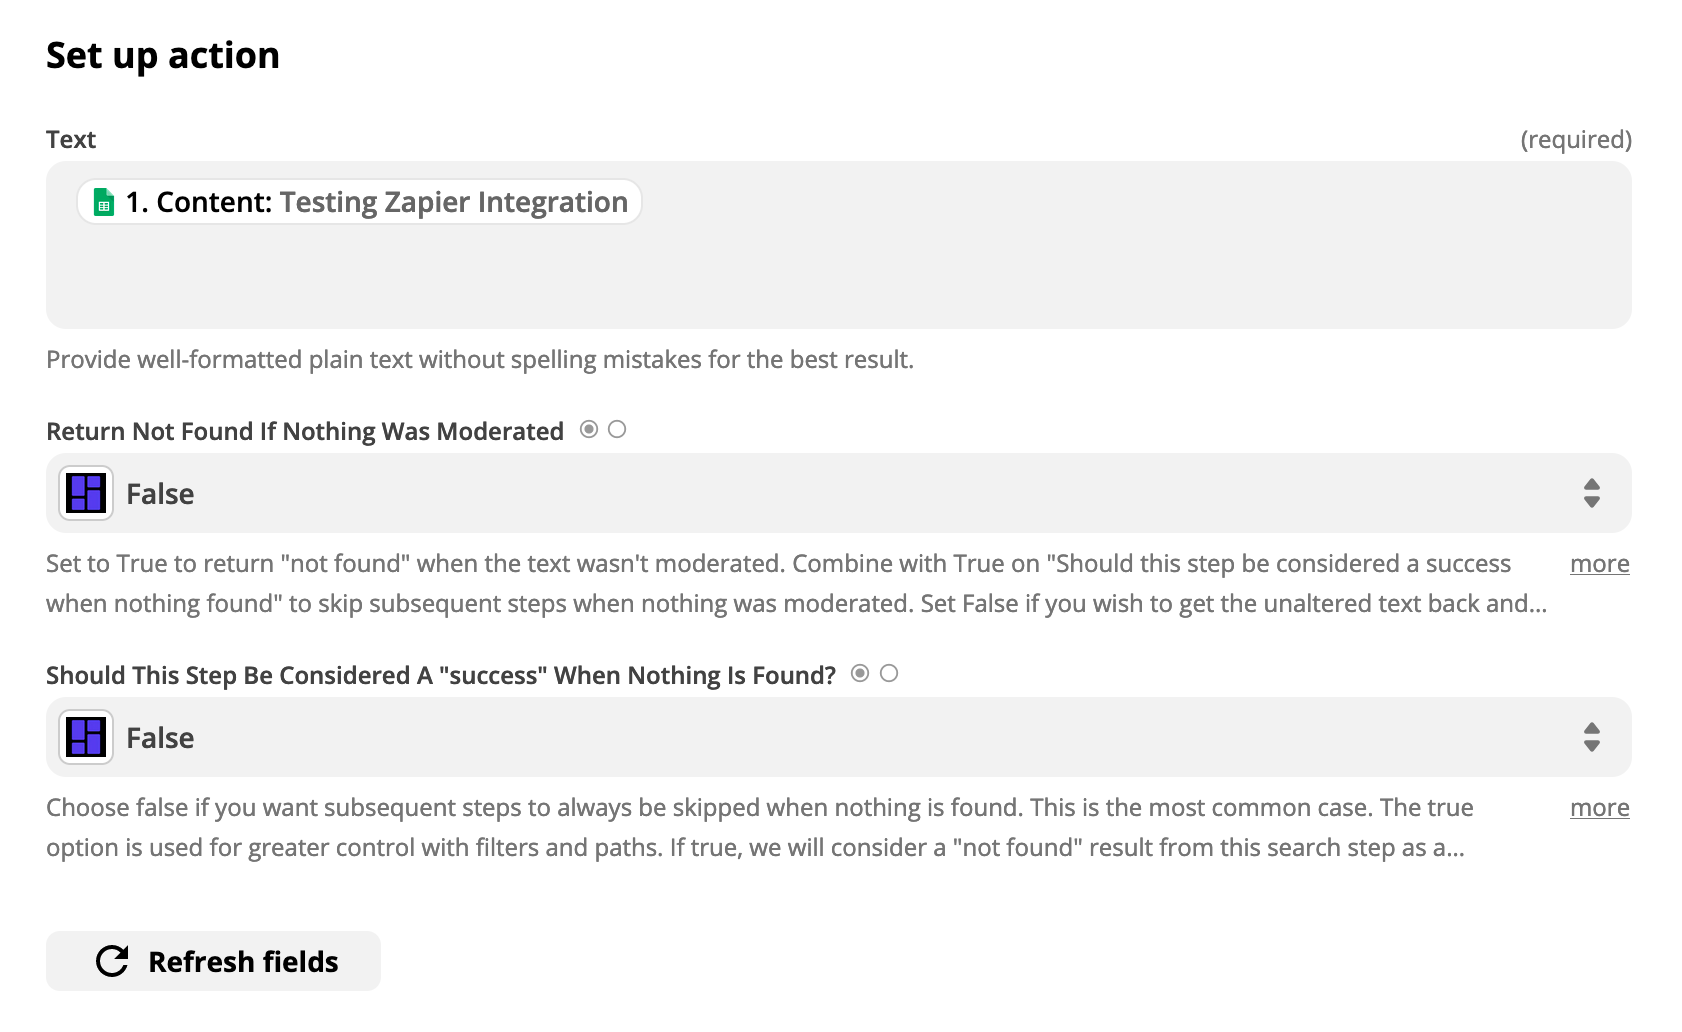Click app icon in Return Not Found dropdown
This screenshot has width=1682, height=1032.
coord(86,493)
